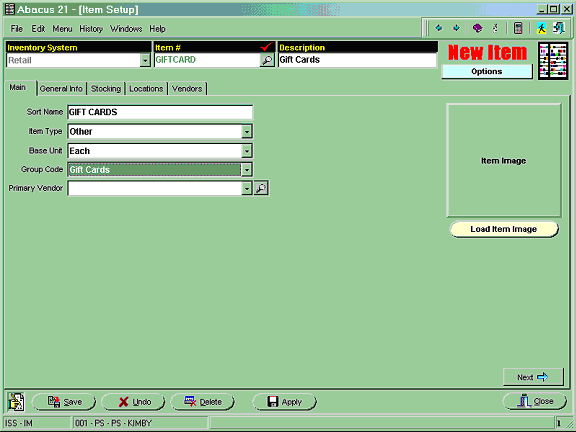576x432 pixels.
Task: Expand the Primary Vendor dropdown arrow
Action: [x=247, y=188]
